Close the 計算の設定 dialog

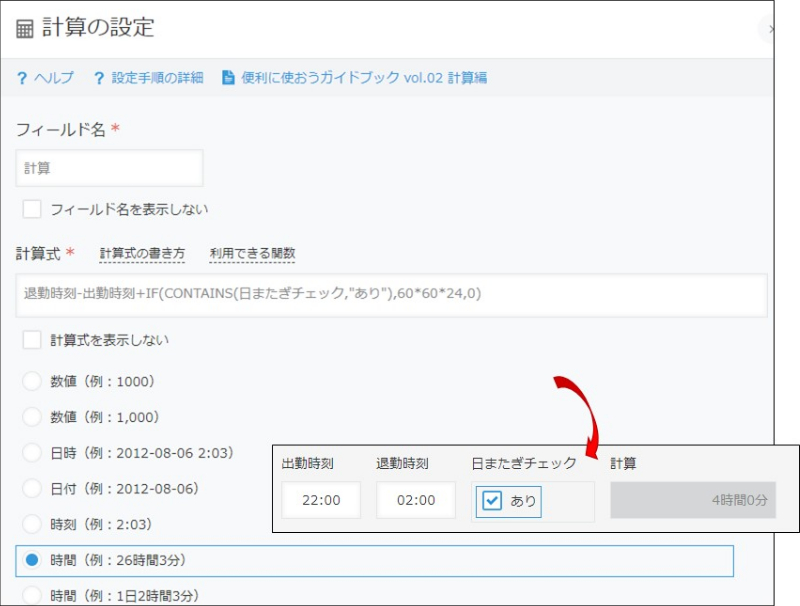[x=769, y=29]
